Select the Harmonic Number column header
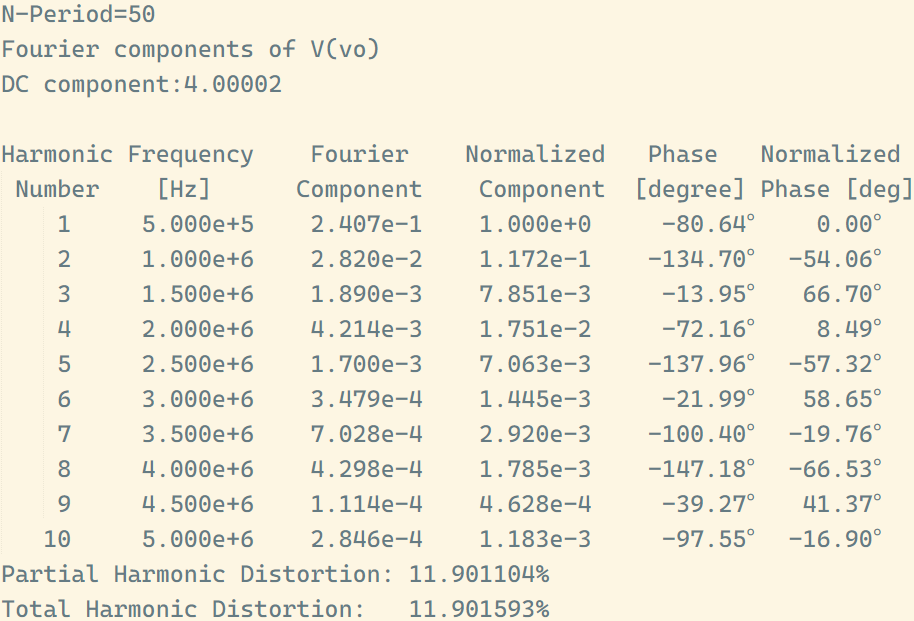The width and height of the screenshot is (914, 621). click(57, 171)
